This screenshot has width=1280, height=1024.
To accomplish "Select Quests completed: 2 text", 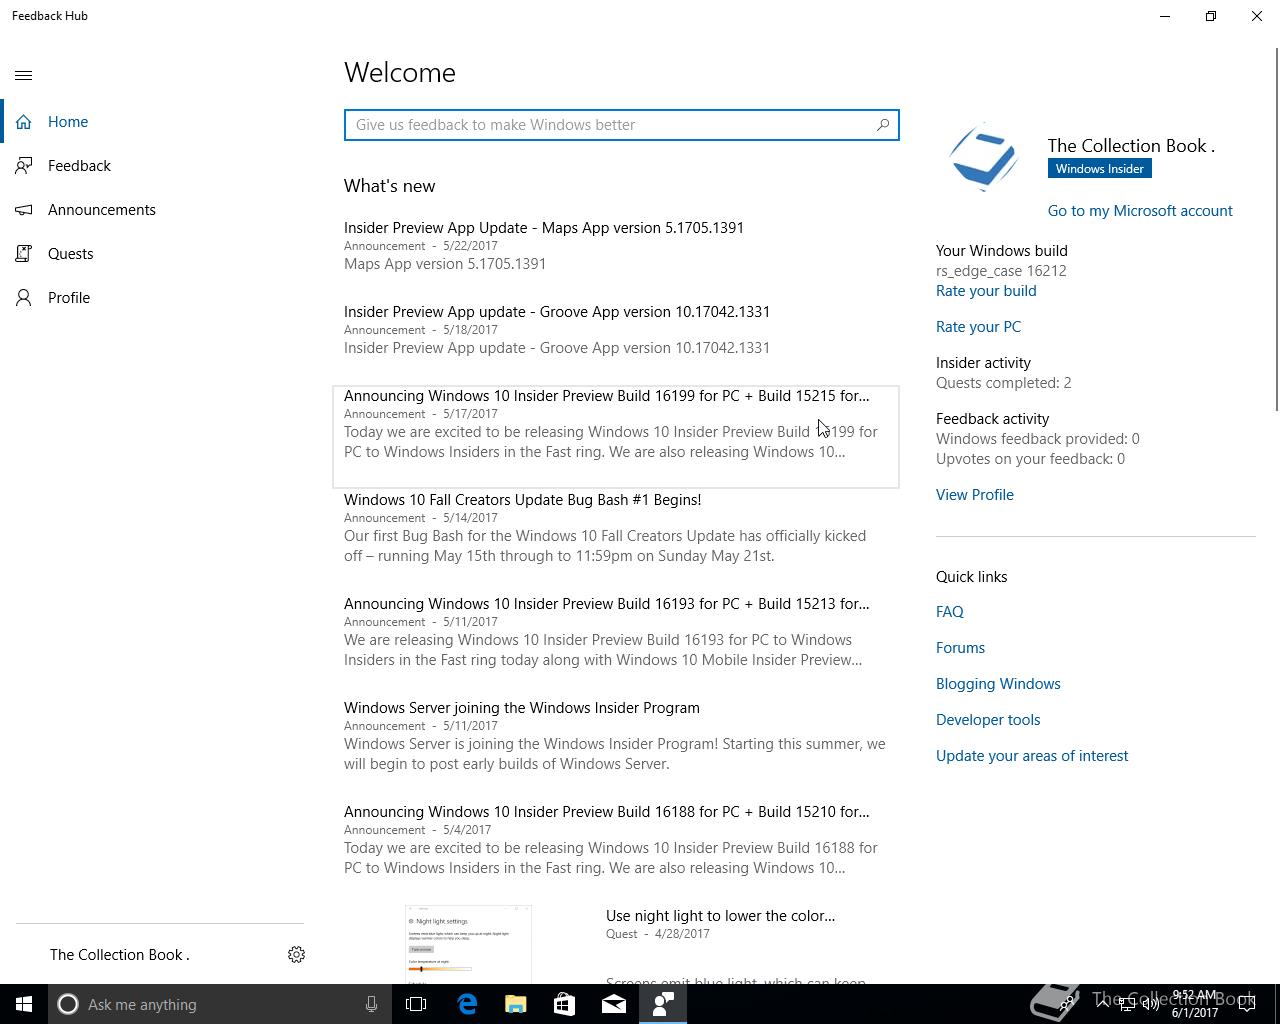I will click(x=1003, y=383).
